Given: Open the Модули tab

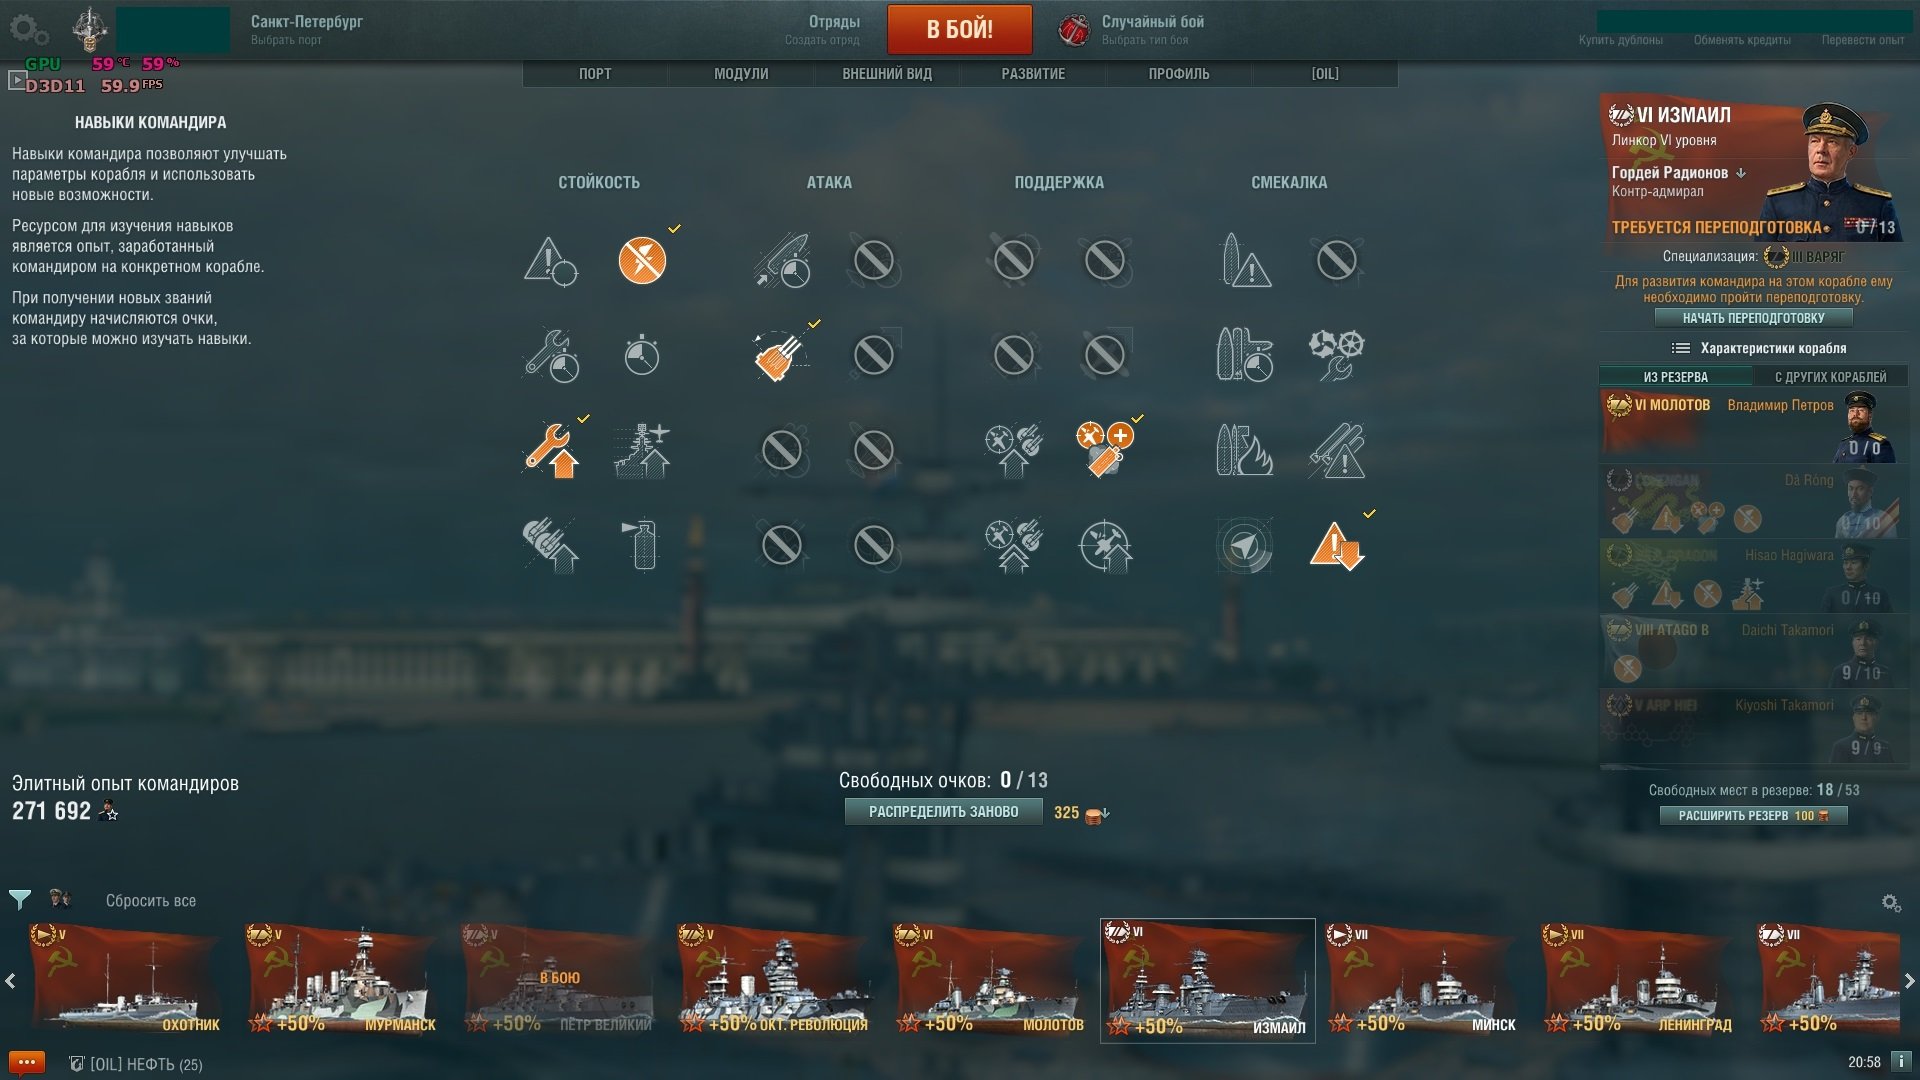Looking at the screenshot, I should [x=741, y=74].
